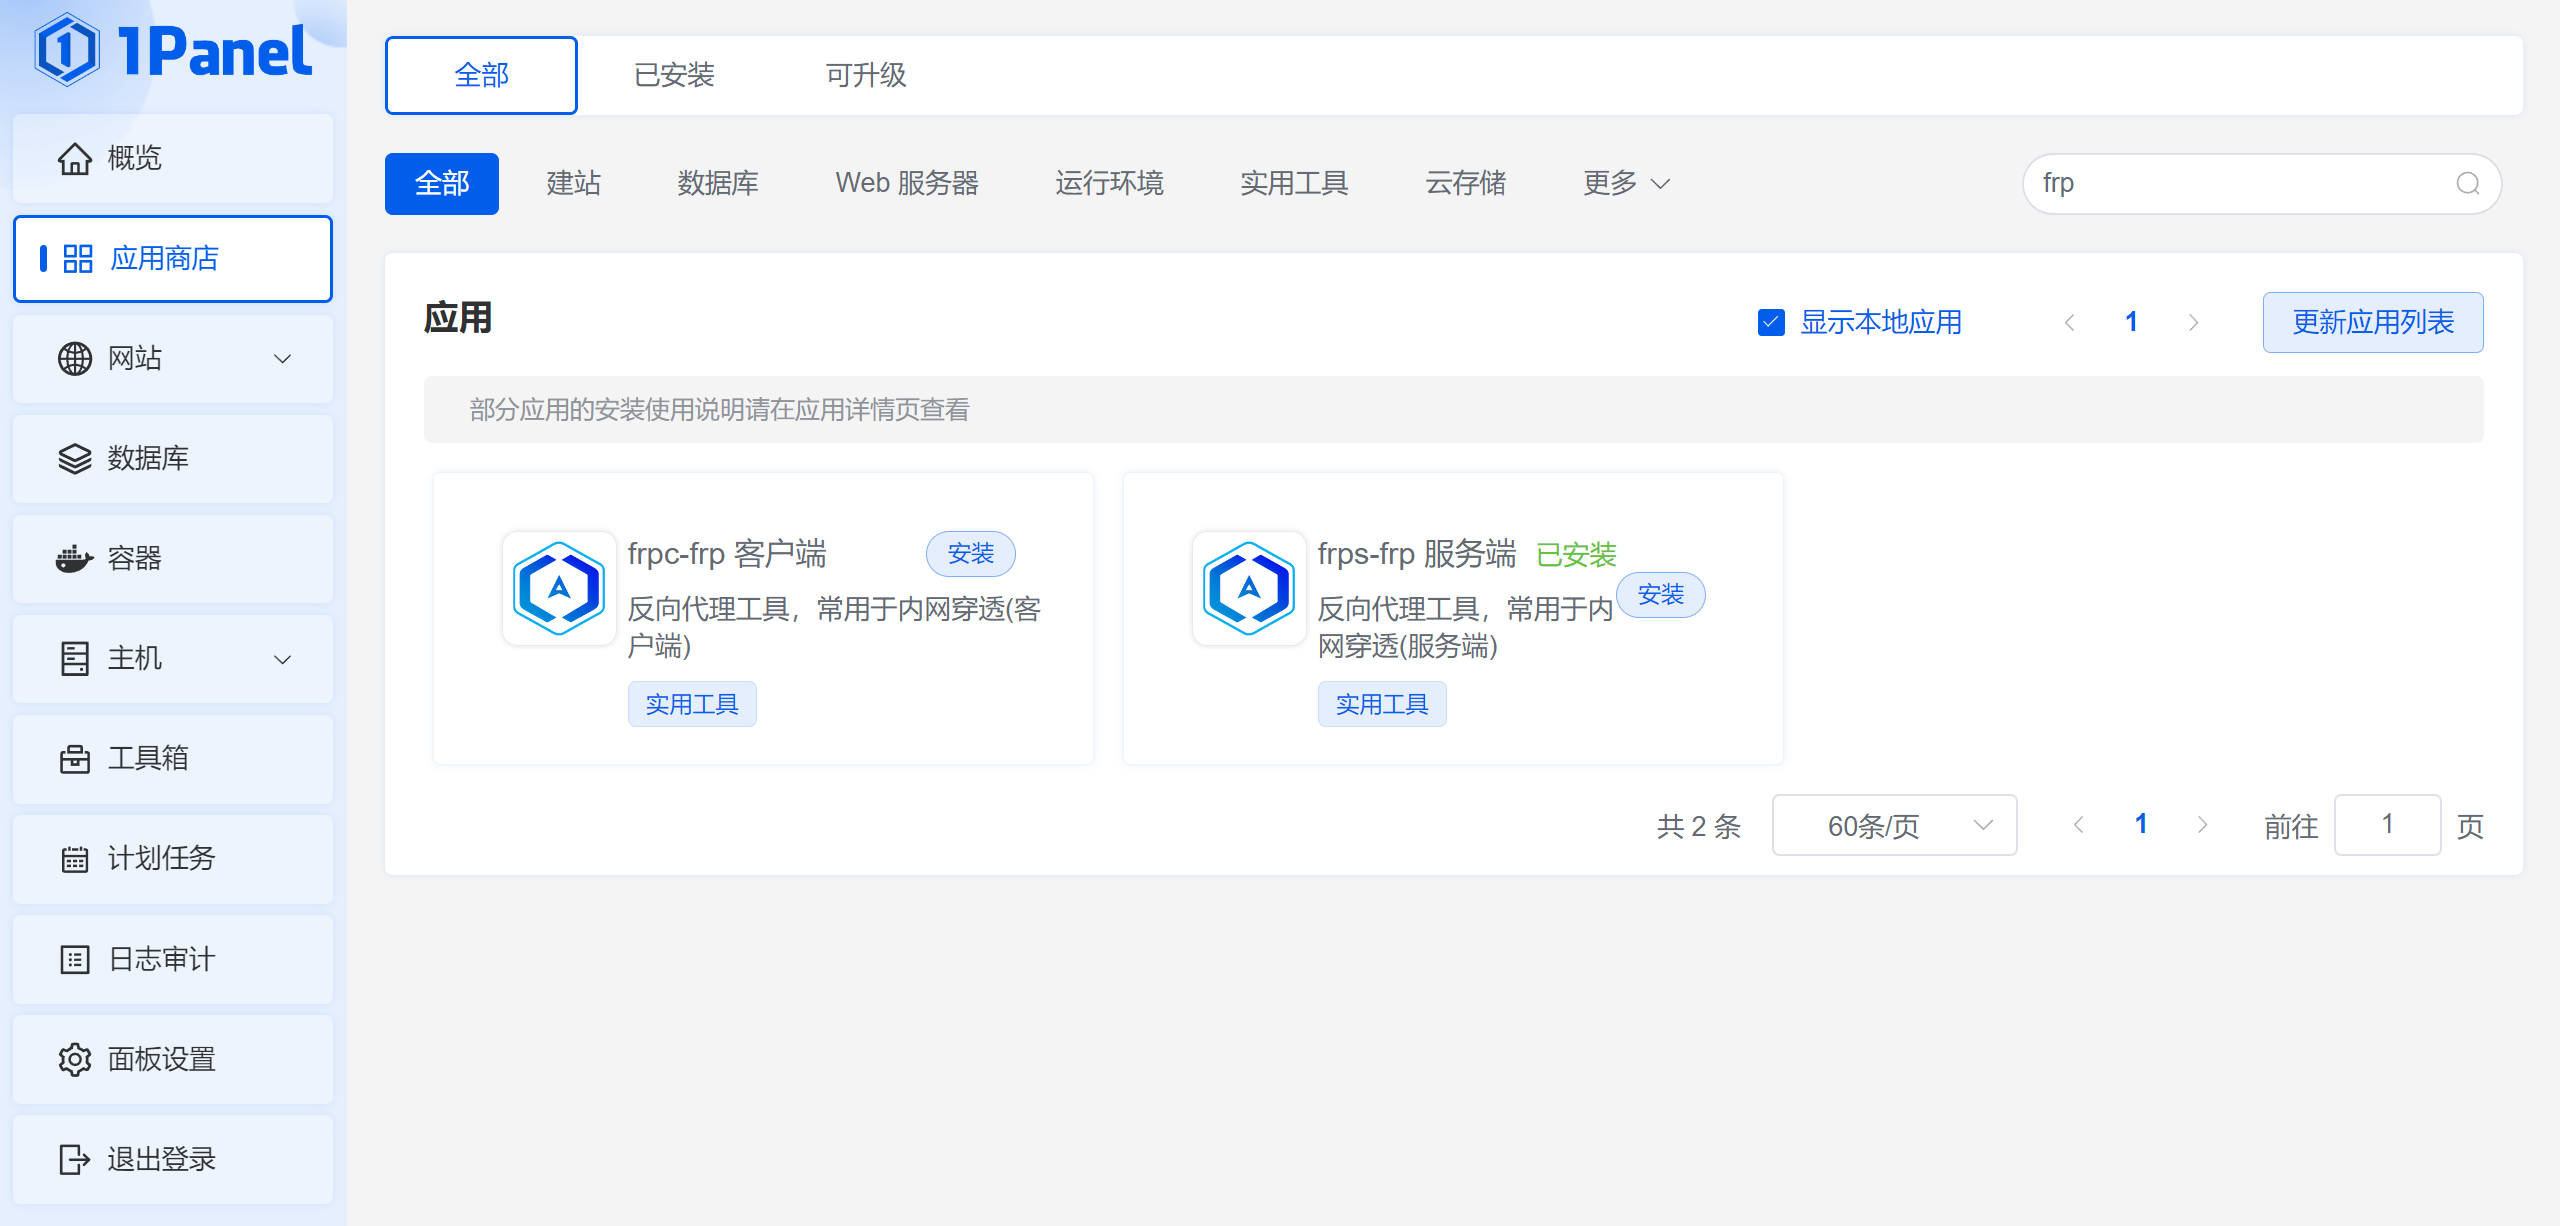Select the 建站 category filter
This screenshot has height=1226, width=2560.
(x=574, y=184)
